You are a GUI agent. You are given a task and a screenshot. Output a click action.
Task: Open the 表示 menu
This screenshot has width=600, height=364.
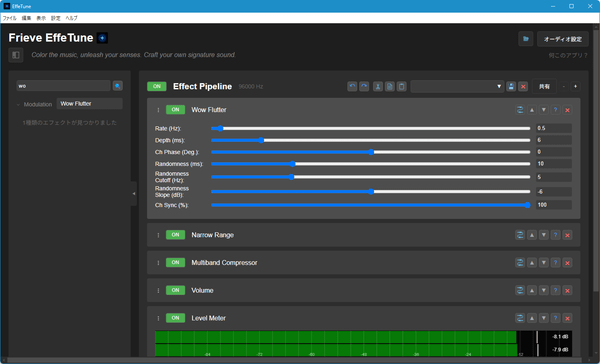click(41, 18)
